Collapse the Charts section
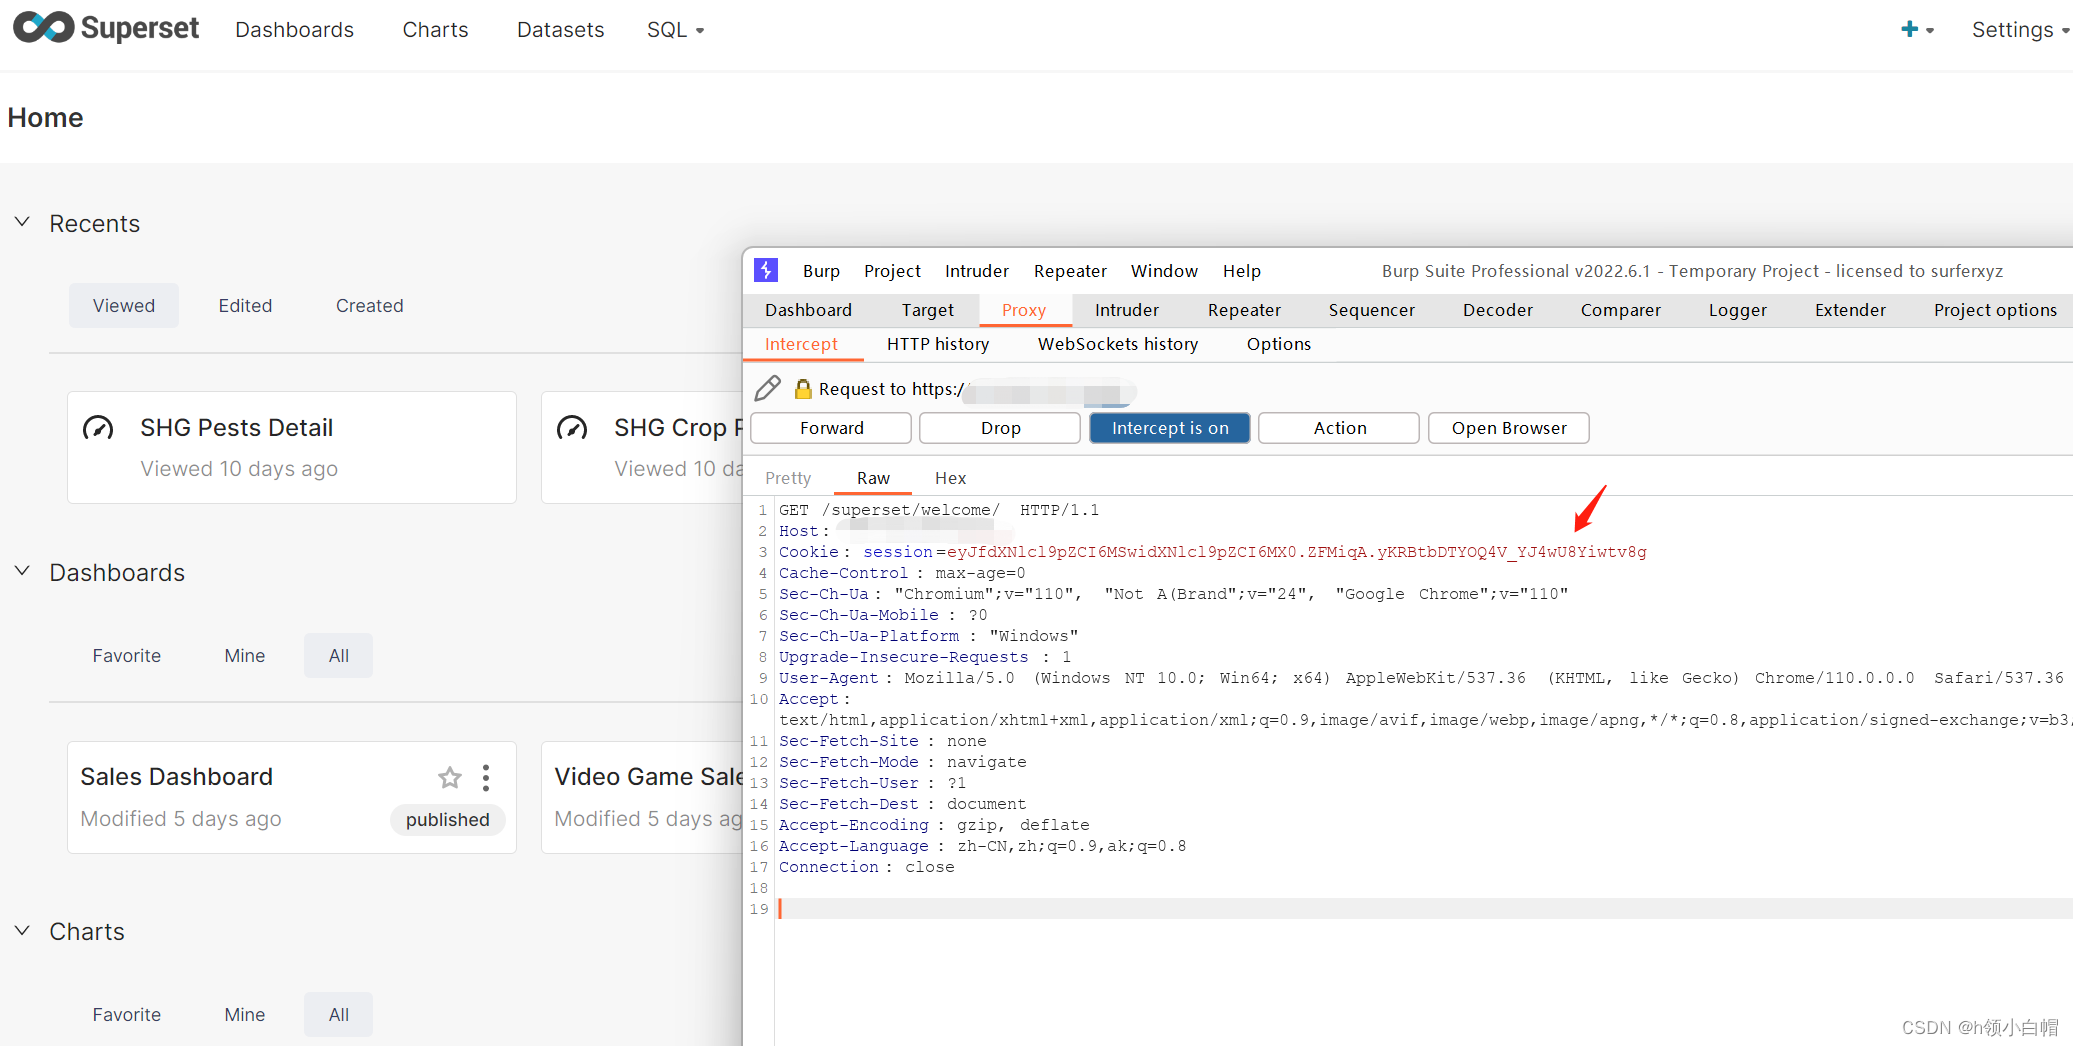Image resolution: width=2073 pixels, height=1046 pixels. [x=22, y=930]
